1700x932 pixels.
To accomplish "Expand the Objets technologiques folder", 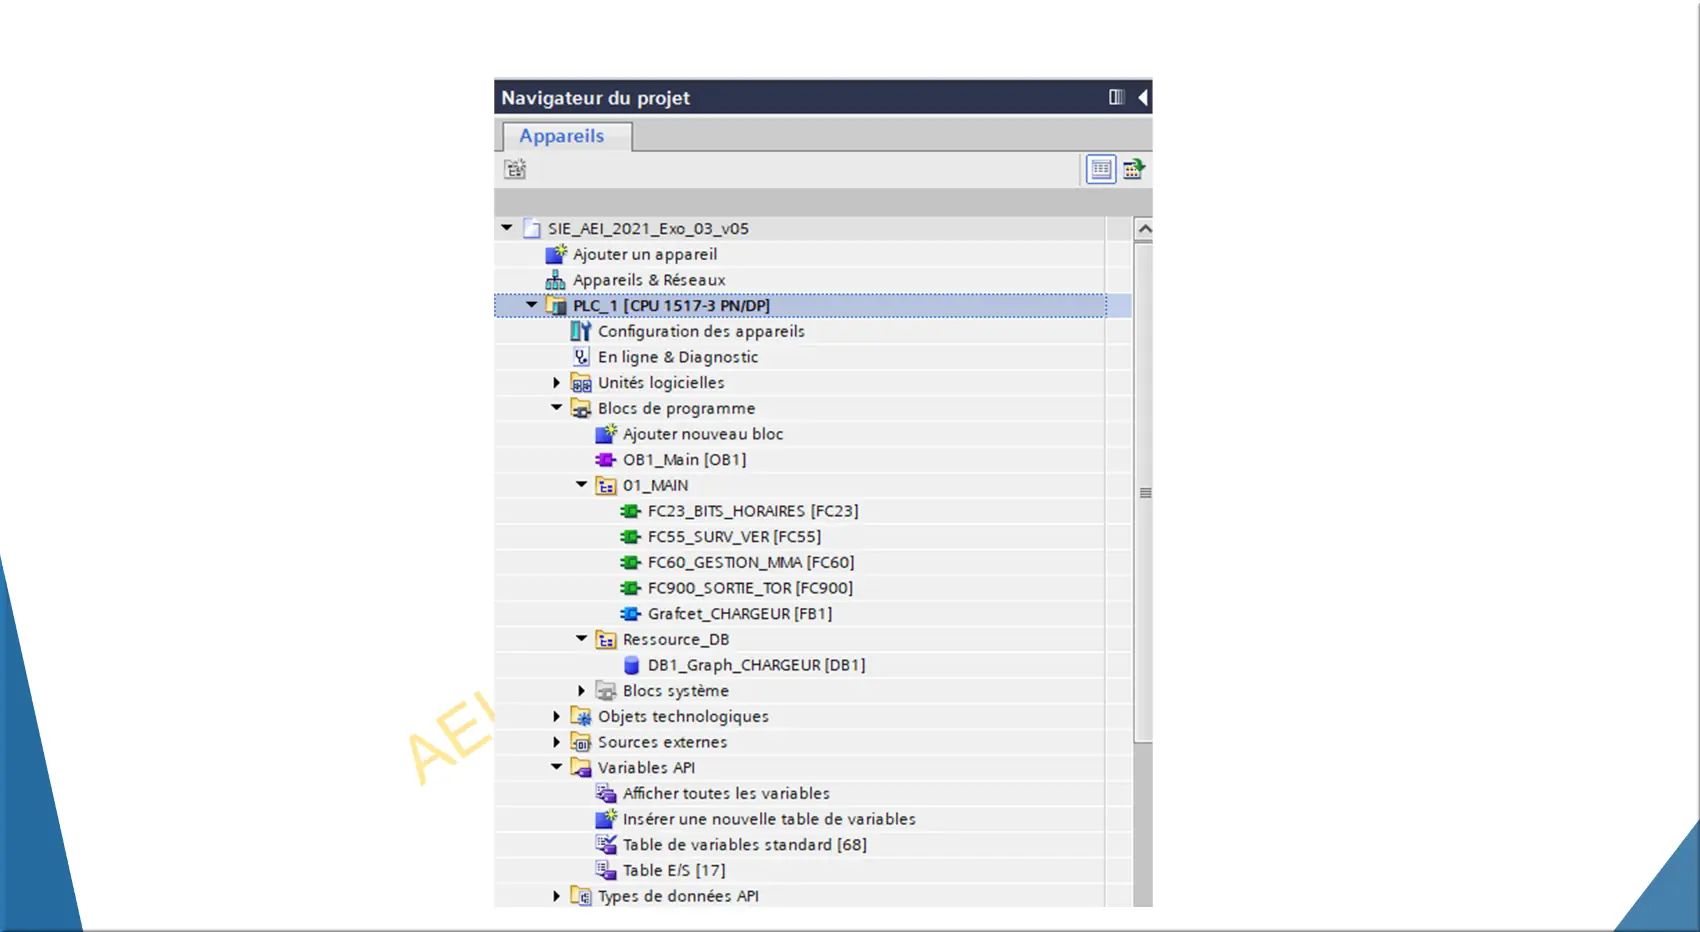I will pyautogui.click(x=557, y=716).
